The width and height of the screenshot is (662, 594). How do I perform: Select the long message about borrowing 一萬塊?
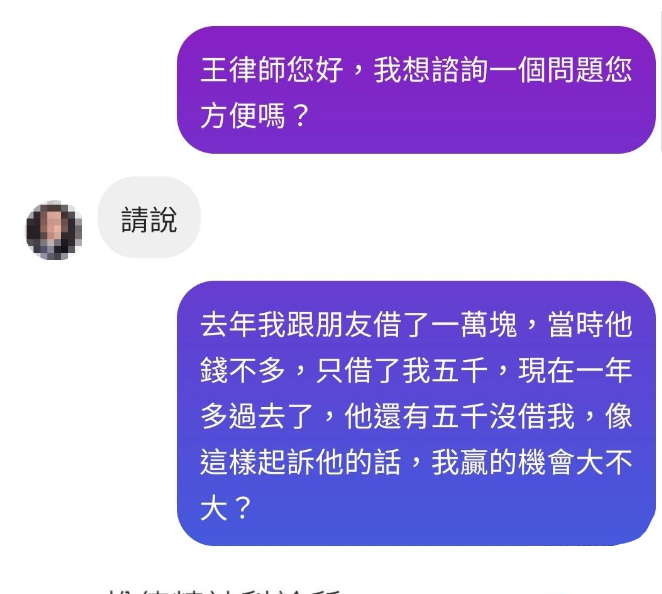(x=416, y=413)
